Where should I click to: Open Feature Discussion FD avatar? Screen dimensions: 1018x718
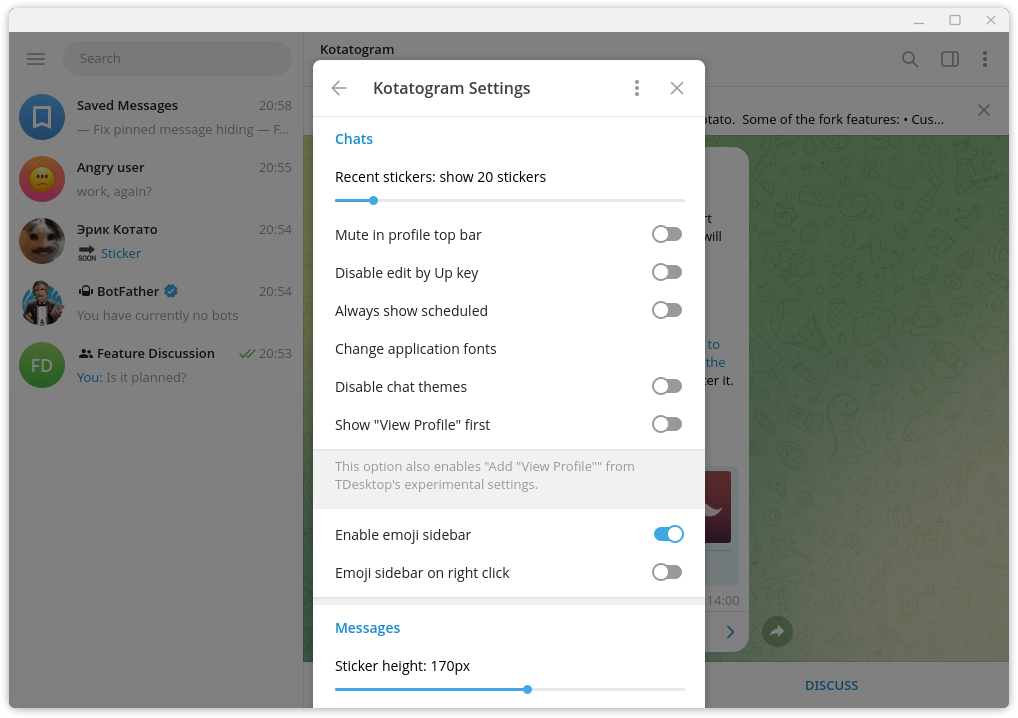coord(42,365)
